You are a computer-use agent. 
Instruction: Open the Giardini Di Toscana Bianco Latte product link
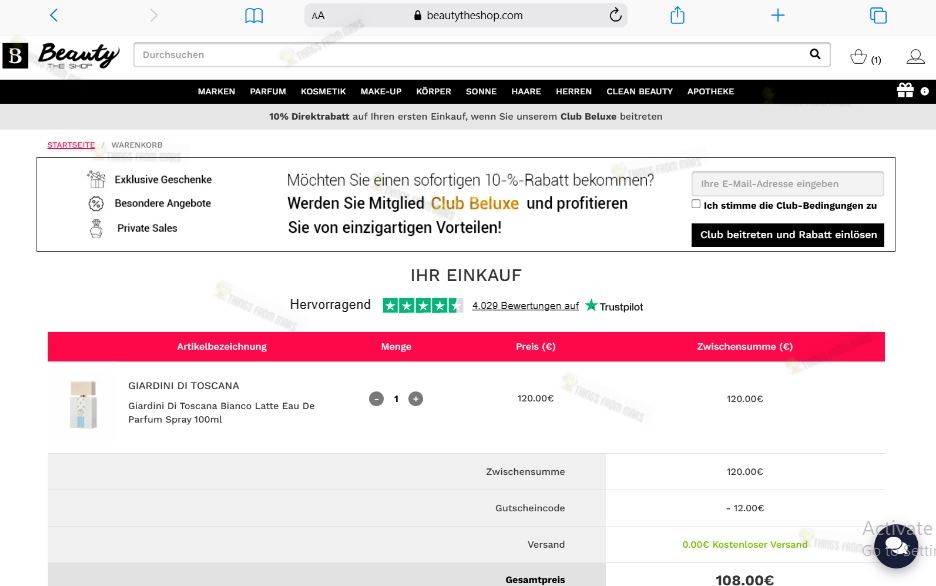point(221,412)
